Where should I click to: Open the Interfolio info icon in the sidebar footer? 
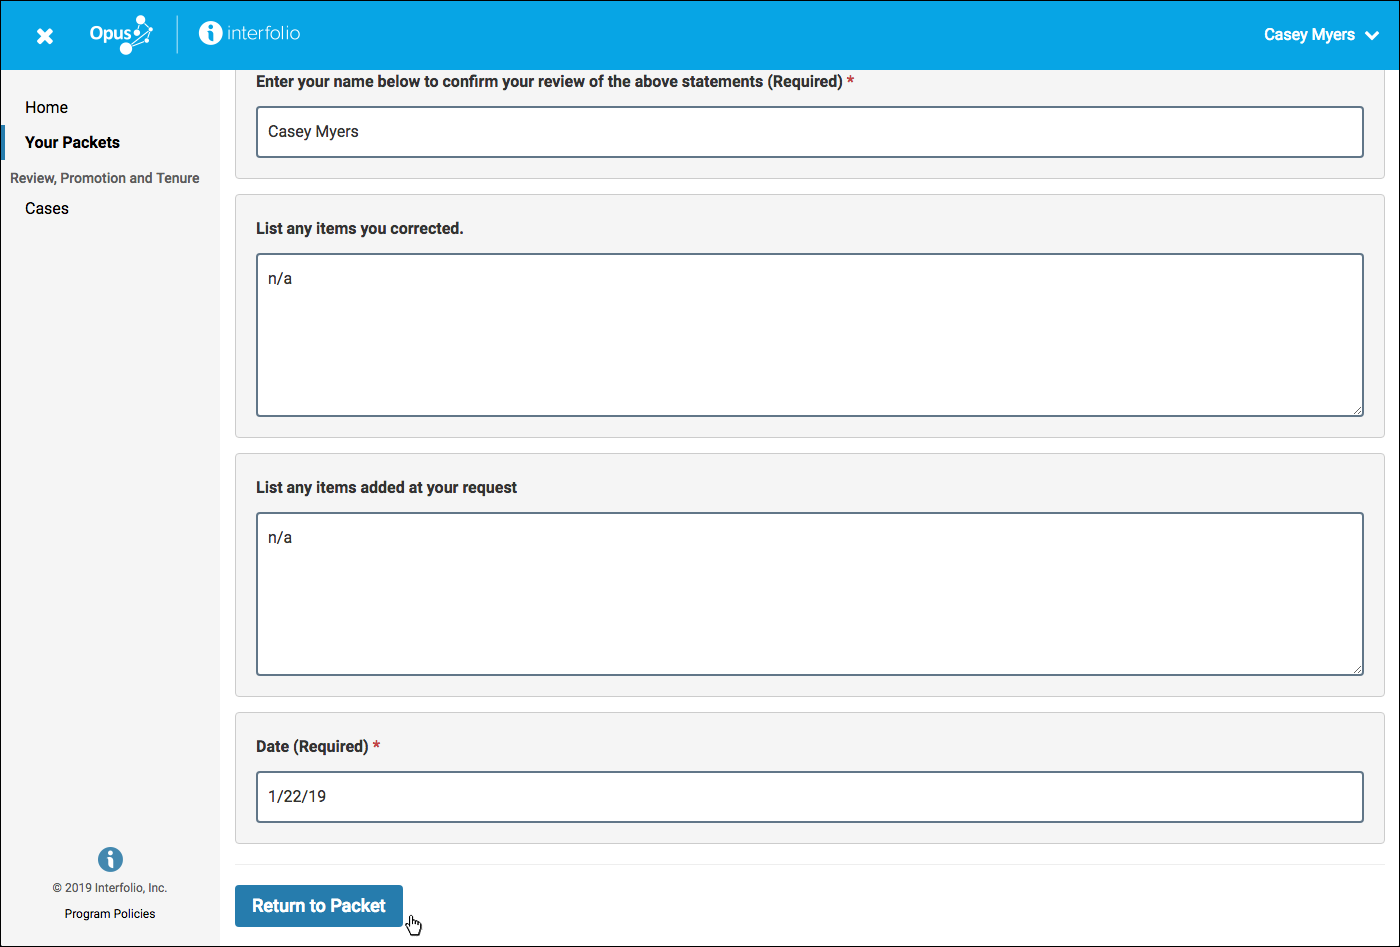tap(110, 859)
